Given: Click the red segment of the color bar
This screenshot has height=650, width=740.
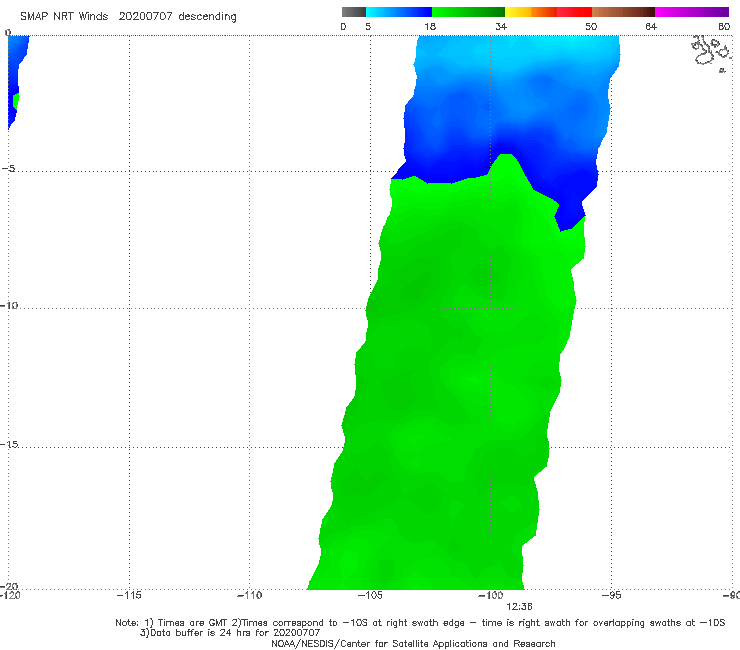Looking at the screenshot, I should click(574, 12).
